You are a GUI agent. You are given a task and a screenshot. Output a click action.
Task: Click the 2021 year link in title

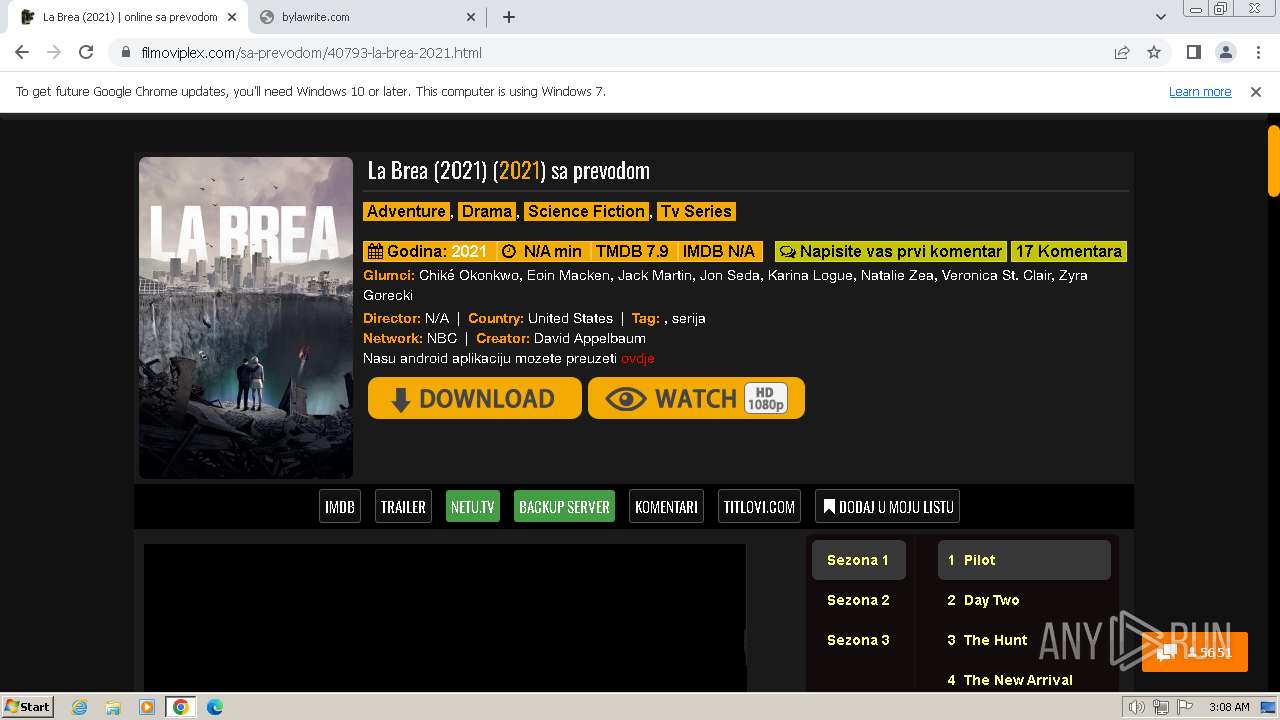[520, 171]
